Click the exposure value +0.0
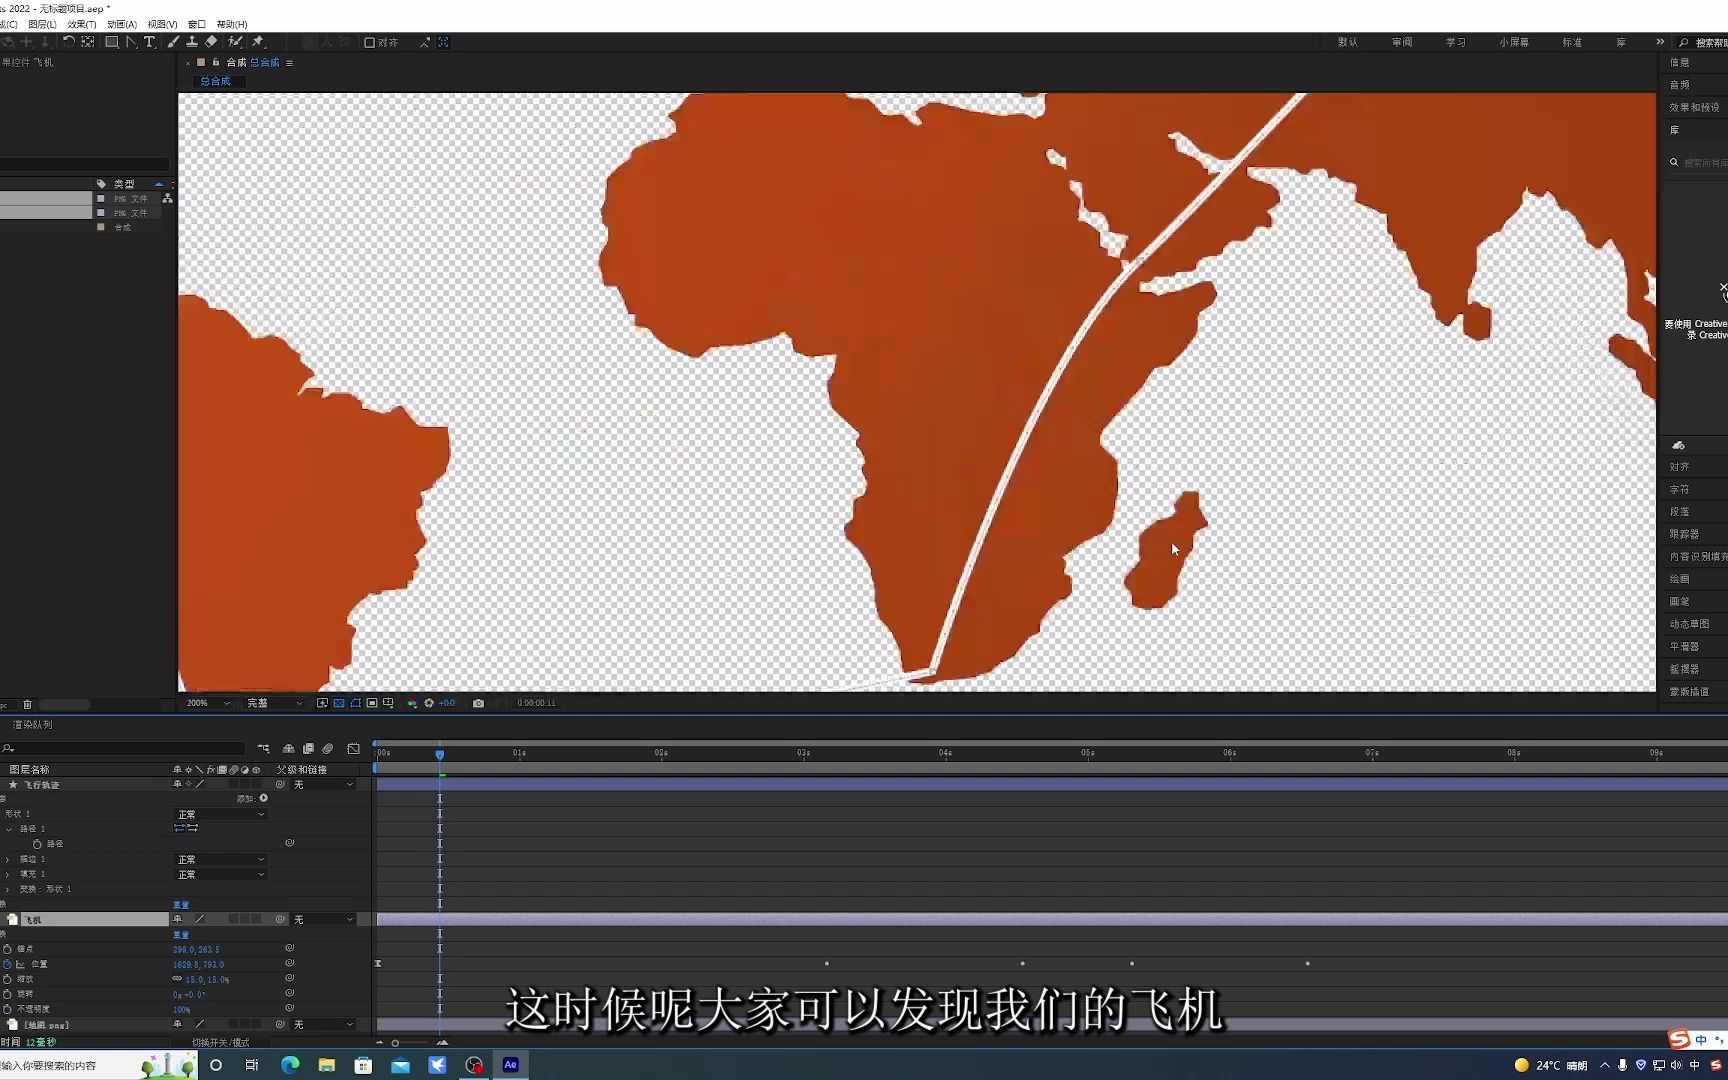Screen dimensions: 1728x1080 click(x=446, y=703)
